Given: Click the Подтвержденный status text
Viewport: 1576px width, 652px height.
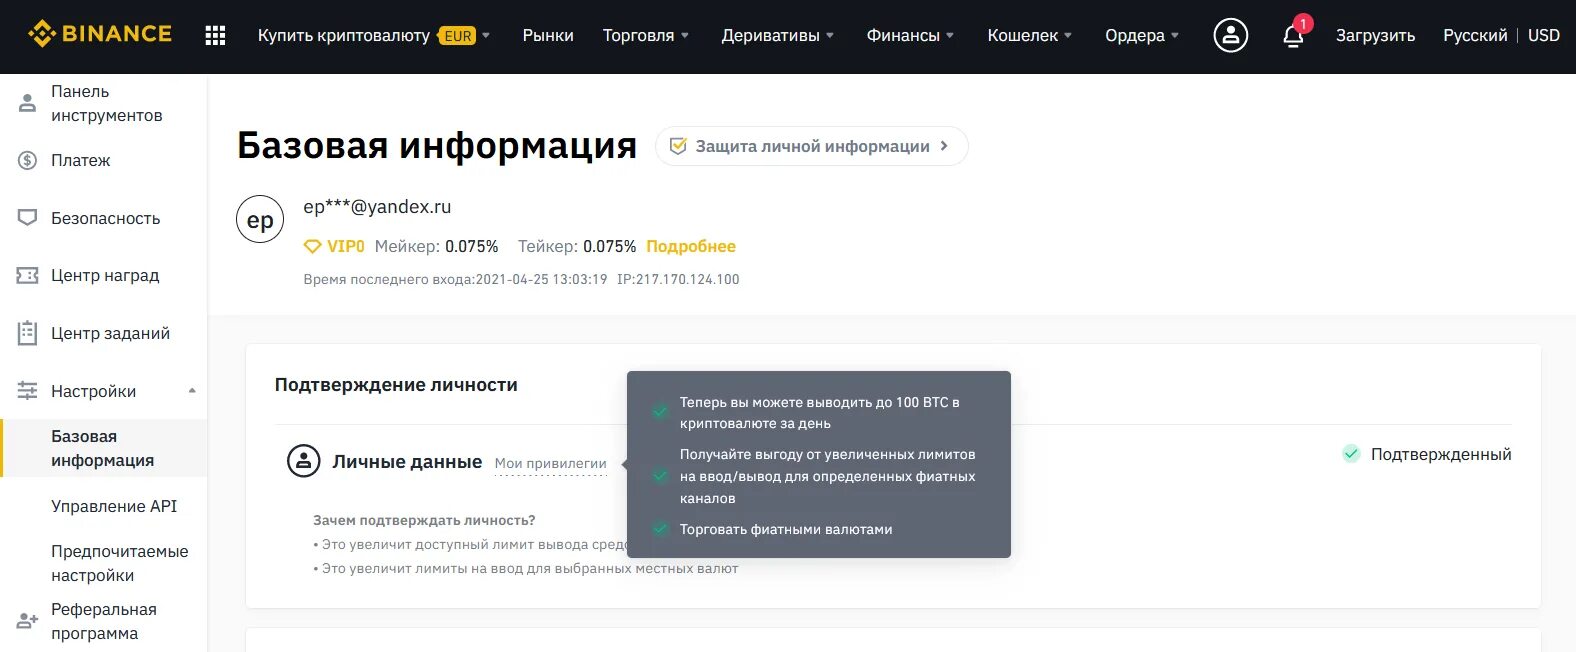Looking at the screenshot, I should pyautogui.click(x=1441, y=454).
